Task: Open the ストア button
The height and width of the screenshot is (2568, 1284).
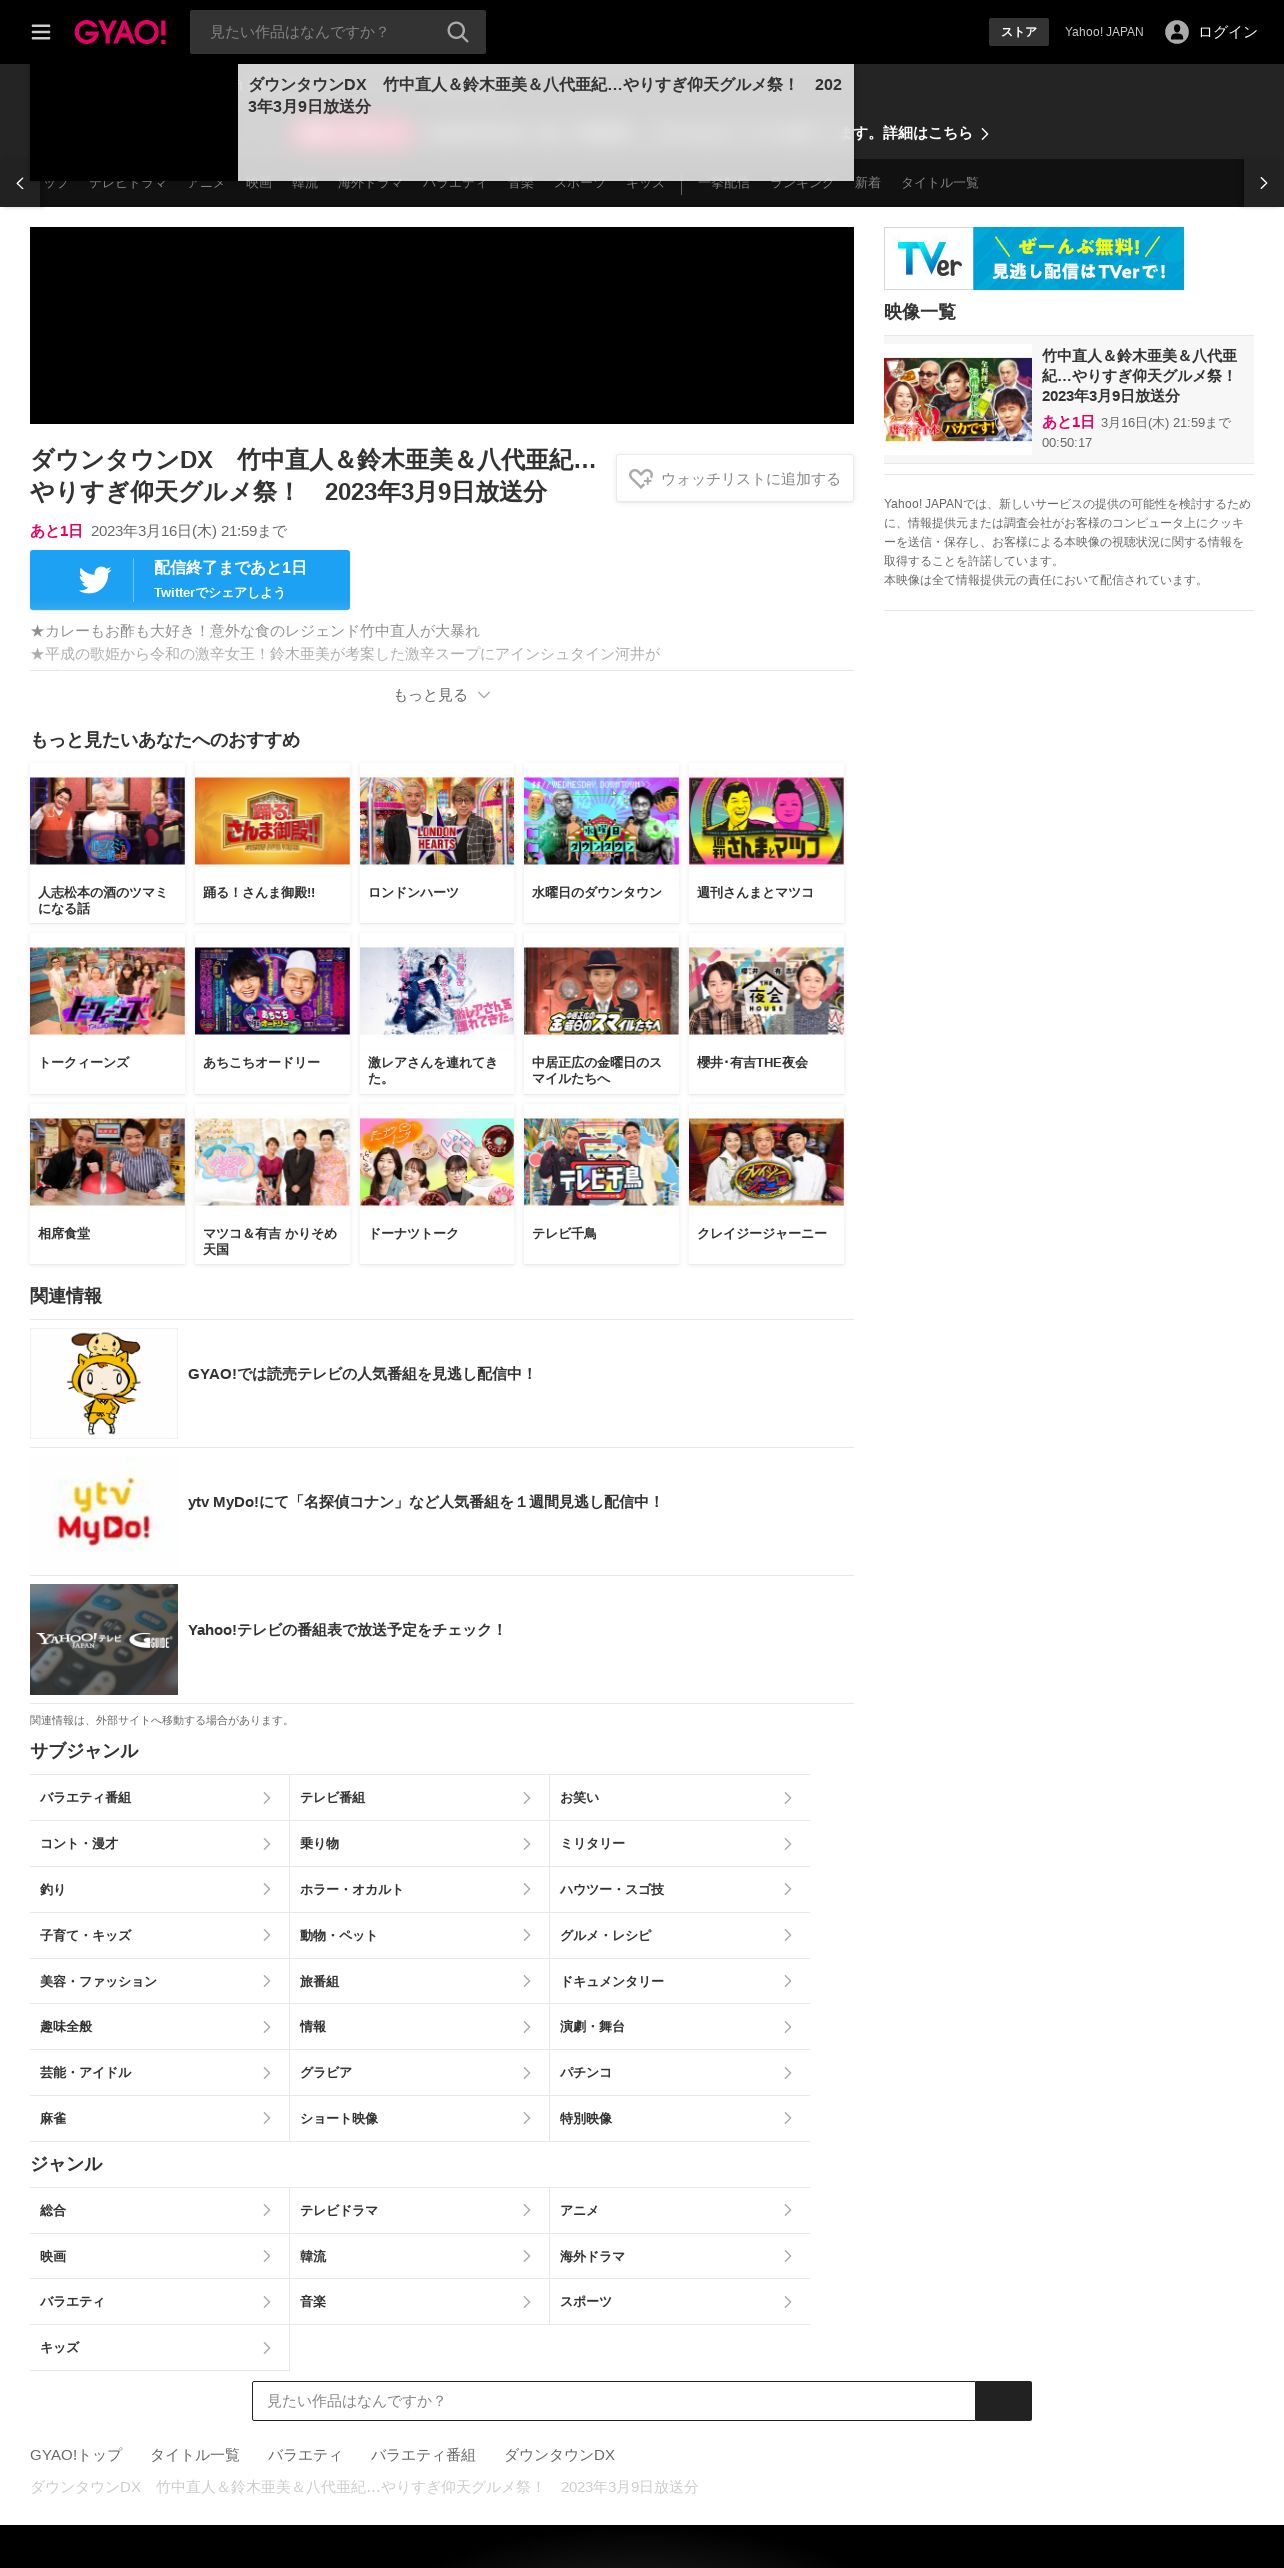Action: [x=1019, y=32]
